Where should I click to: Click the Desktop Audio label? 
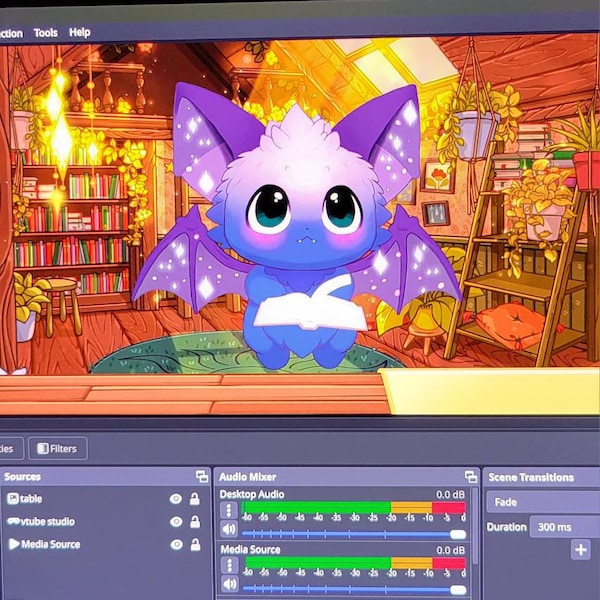tap(252, 494)
